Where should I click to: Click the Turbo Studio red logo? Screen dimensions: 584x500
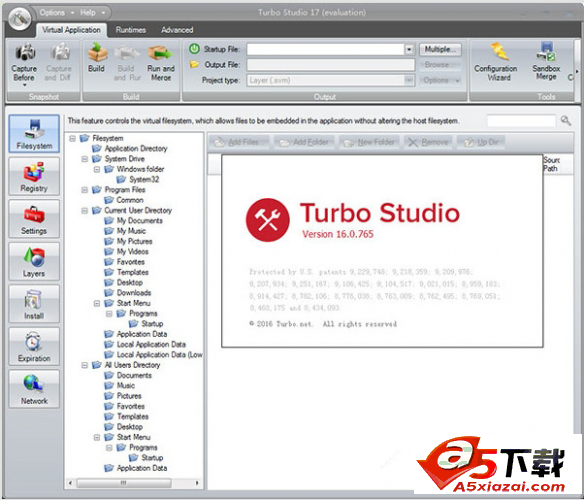pyautogui.click(x=267, y=220)
